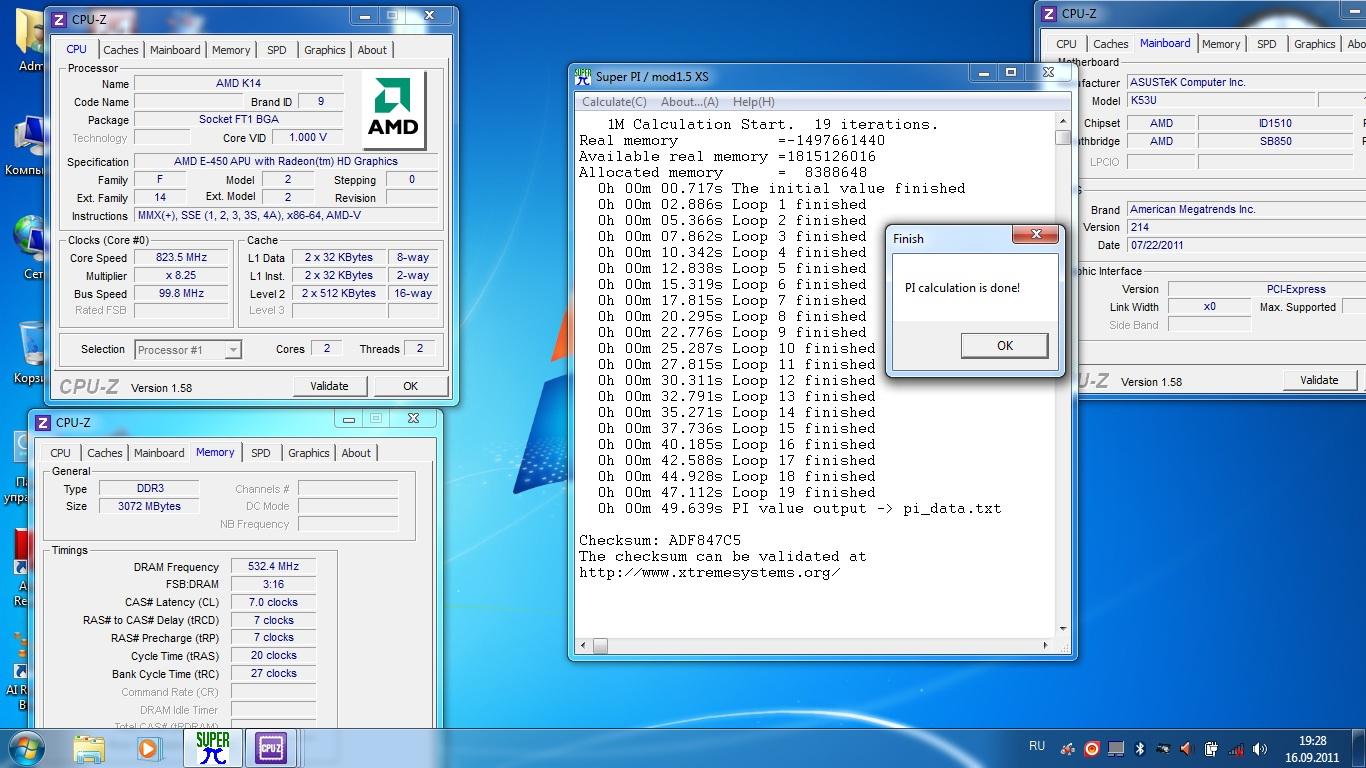Switch to Graphics tab in top-left CPU-Z
Viewport: 1366px width, 768px height.
point(325,50)
